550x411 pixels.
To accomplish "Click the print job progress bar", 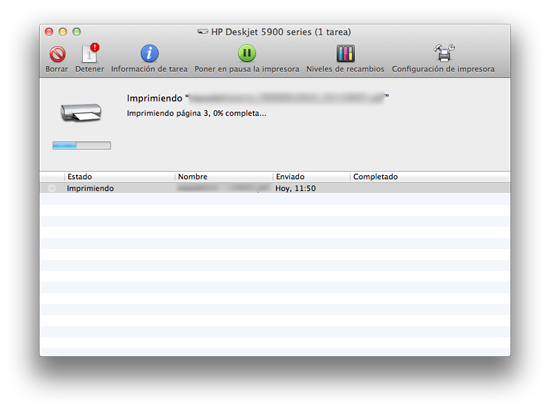I will click(x=81, y=145).
